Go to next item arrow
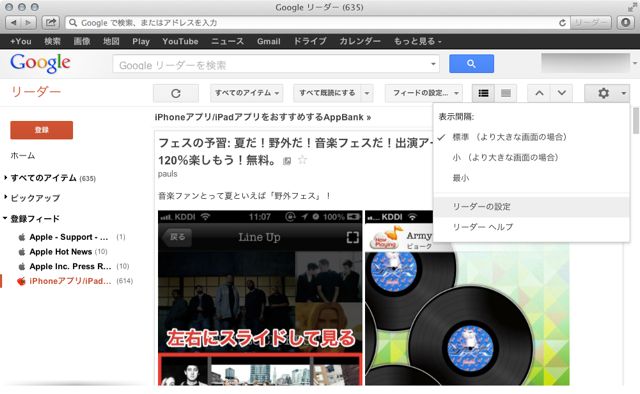640x394 pixels. pos(562,93)
